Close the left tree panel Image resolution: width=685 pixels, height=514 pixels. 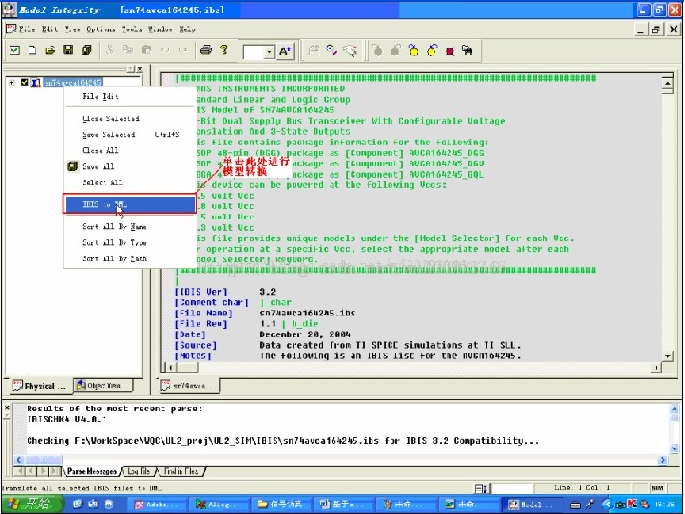coord(140,69)
